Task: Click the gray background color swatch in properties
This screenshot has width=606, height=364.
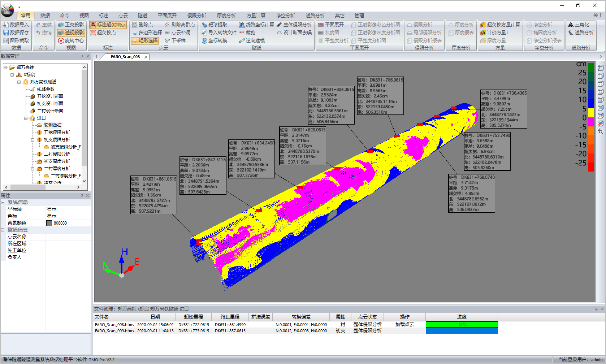Action: (49, 223)
